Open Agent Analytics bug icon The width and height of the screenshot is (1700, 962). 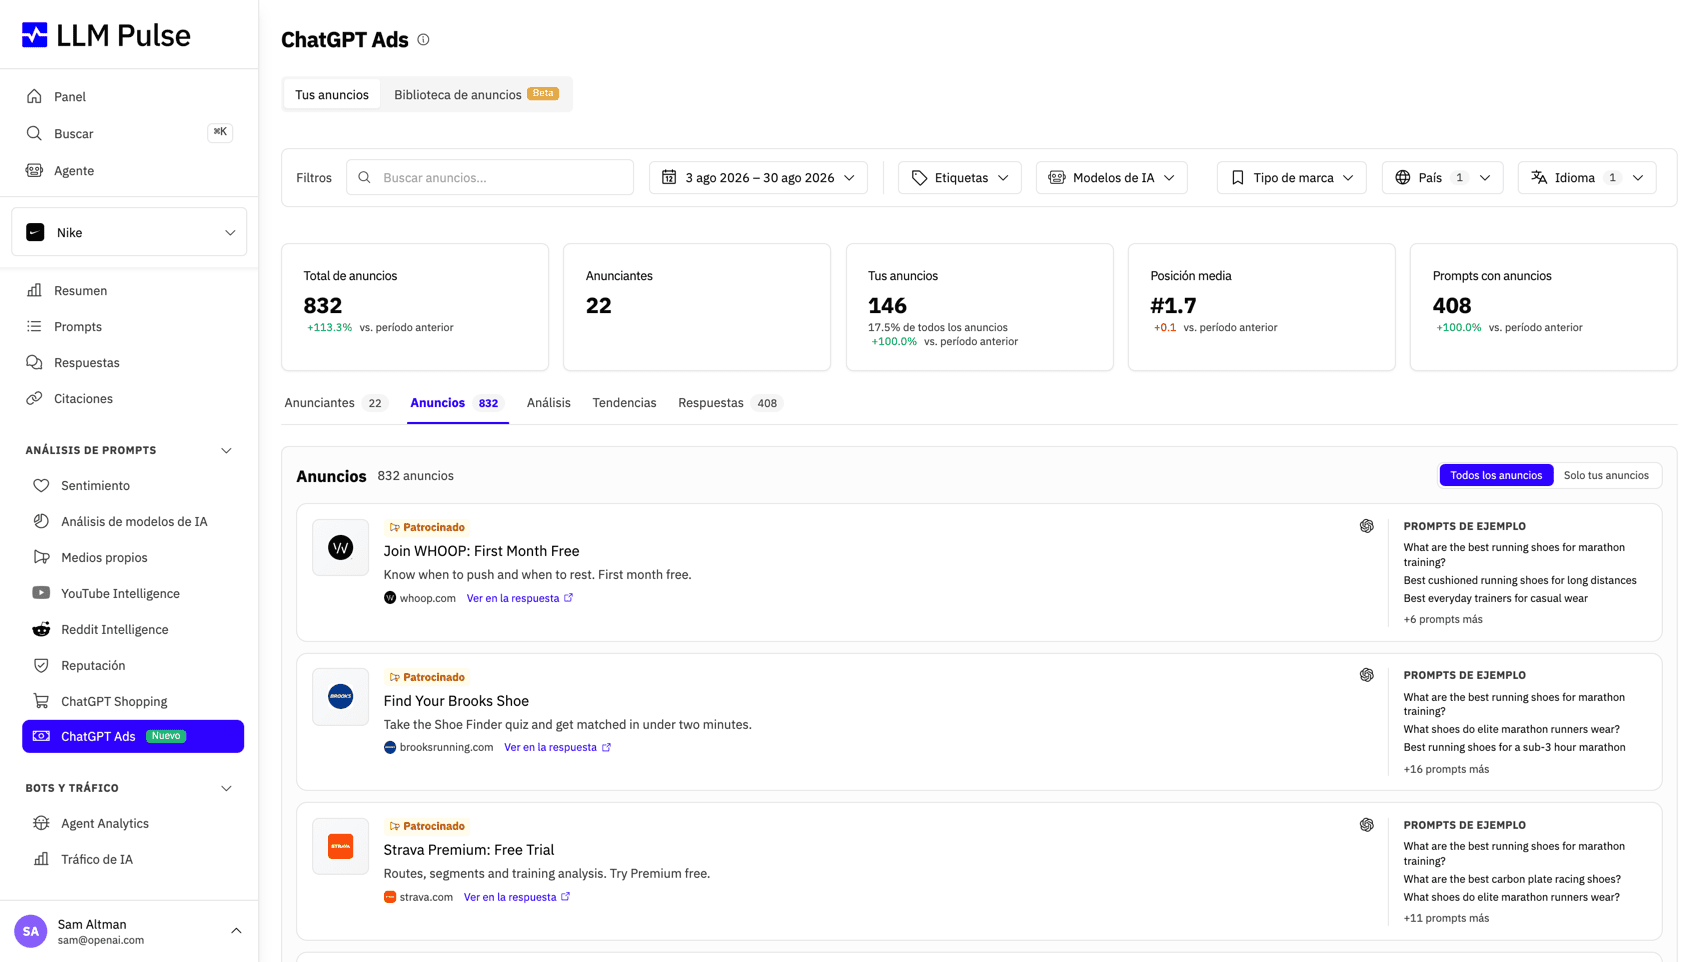pos(41,823)
